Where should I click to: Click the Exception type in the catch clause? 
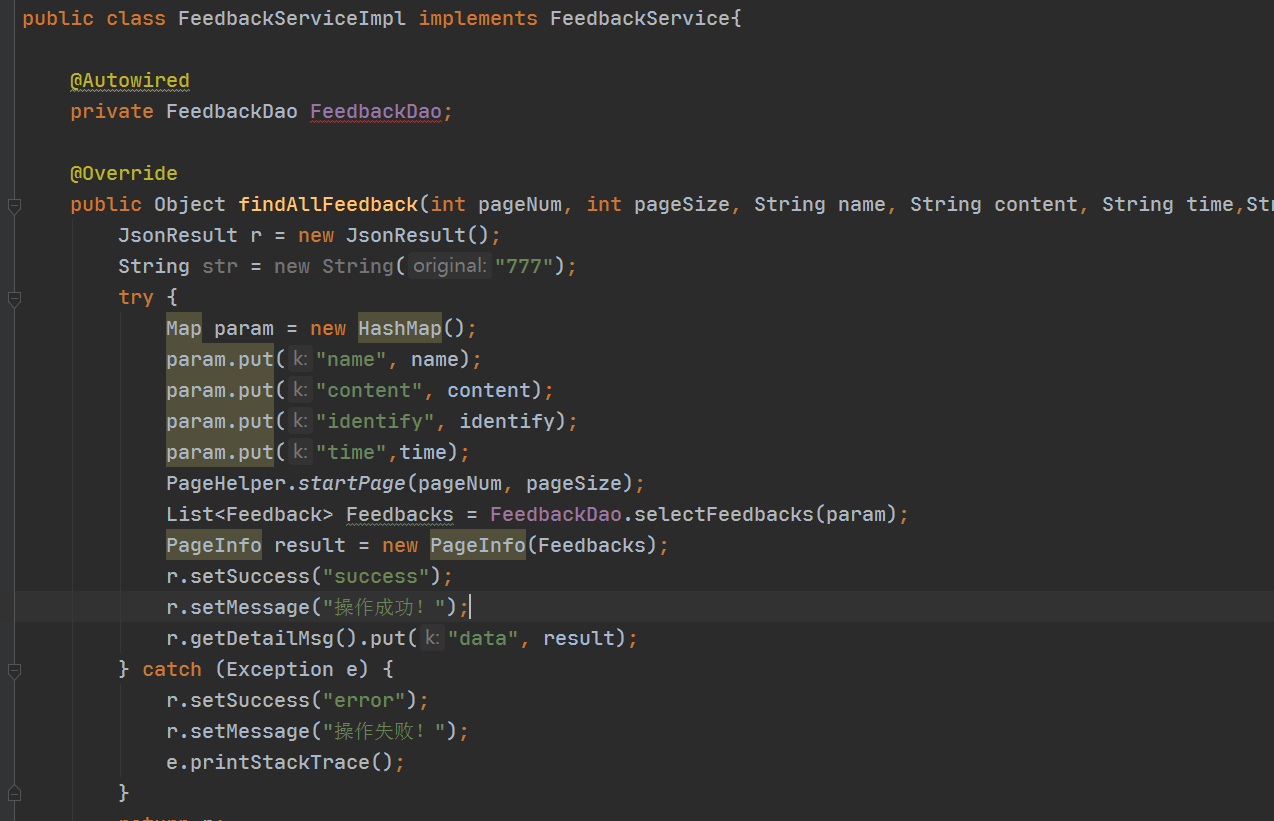point(280,669)
